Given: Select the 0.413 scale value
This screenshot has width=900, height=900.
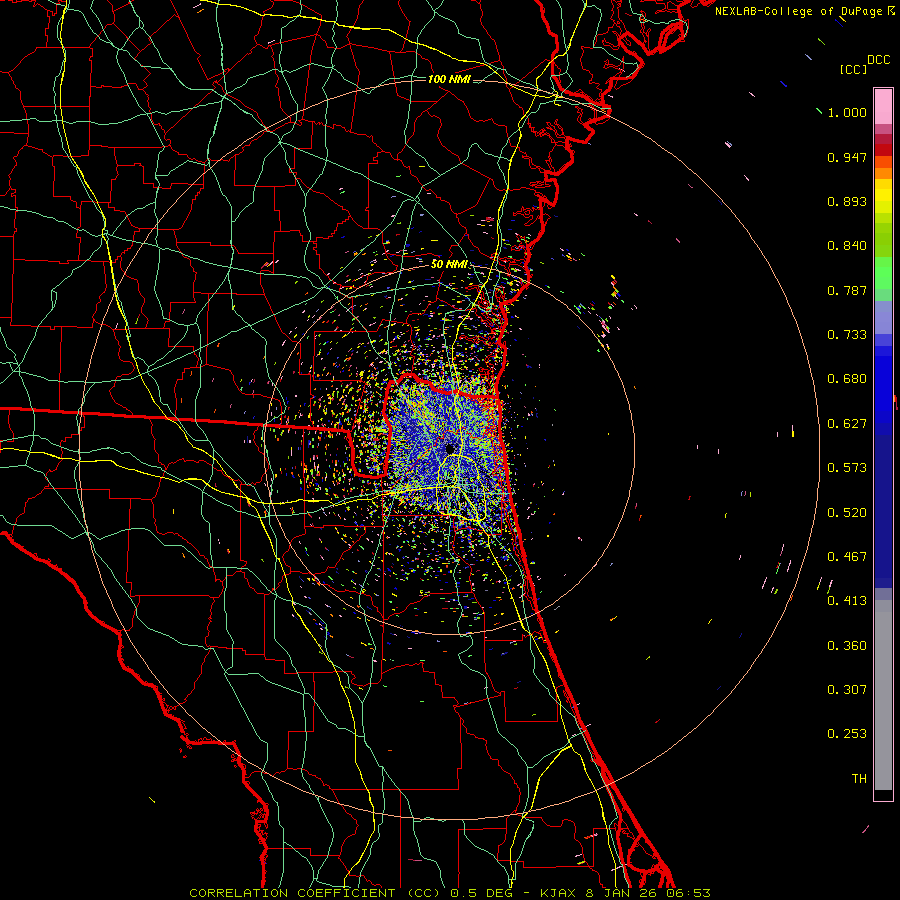Looking at the screenshot, I should (847, 601).
